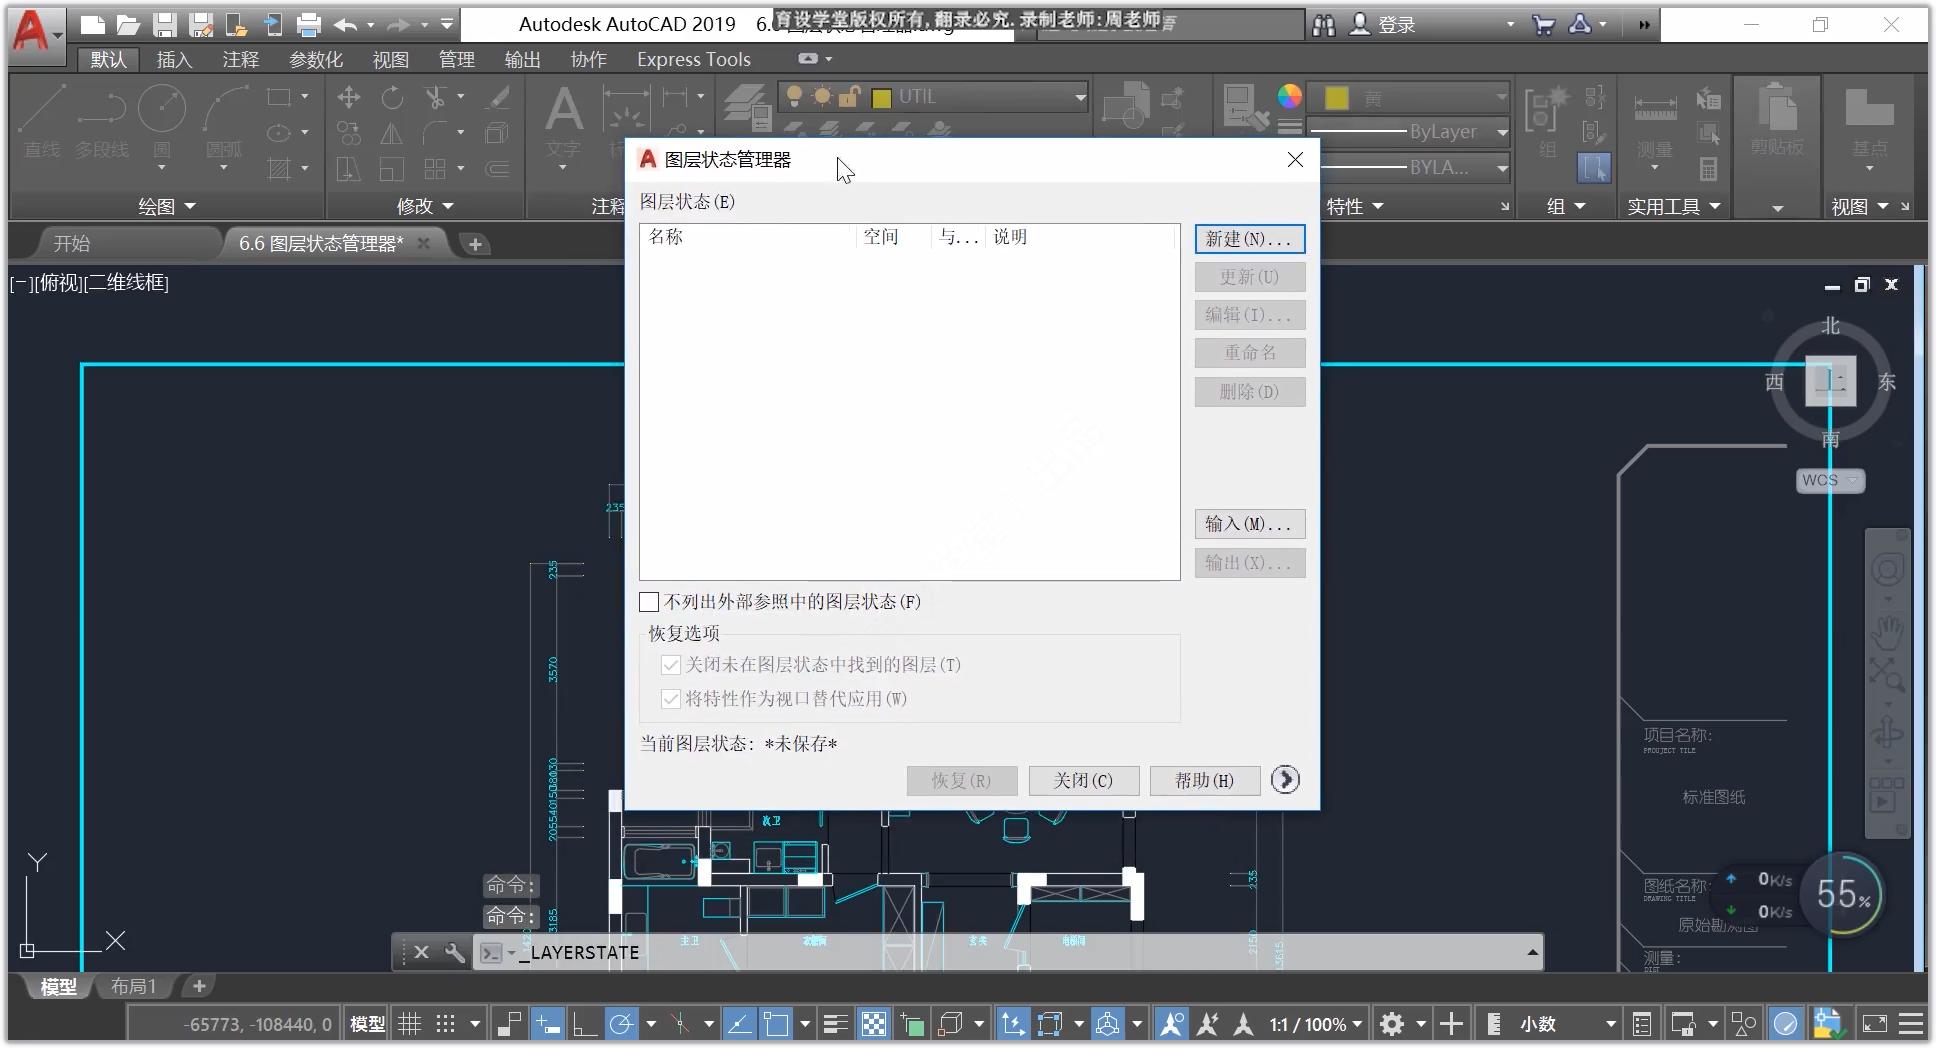Image resolution: width=1936 pixels, height=1048 pixels.
Task: Click the Base point (基点) view icon
Action: tap(1869, 122)
